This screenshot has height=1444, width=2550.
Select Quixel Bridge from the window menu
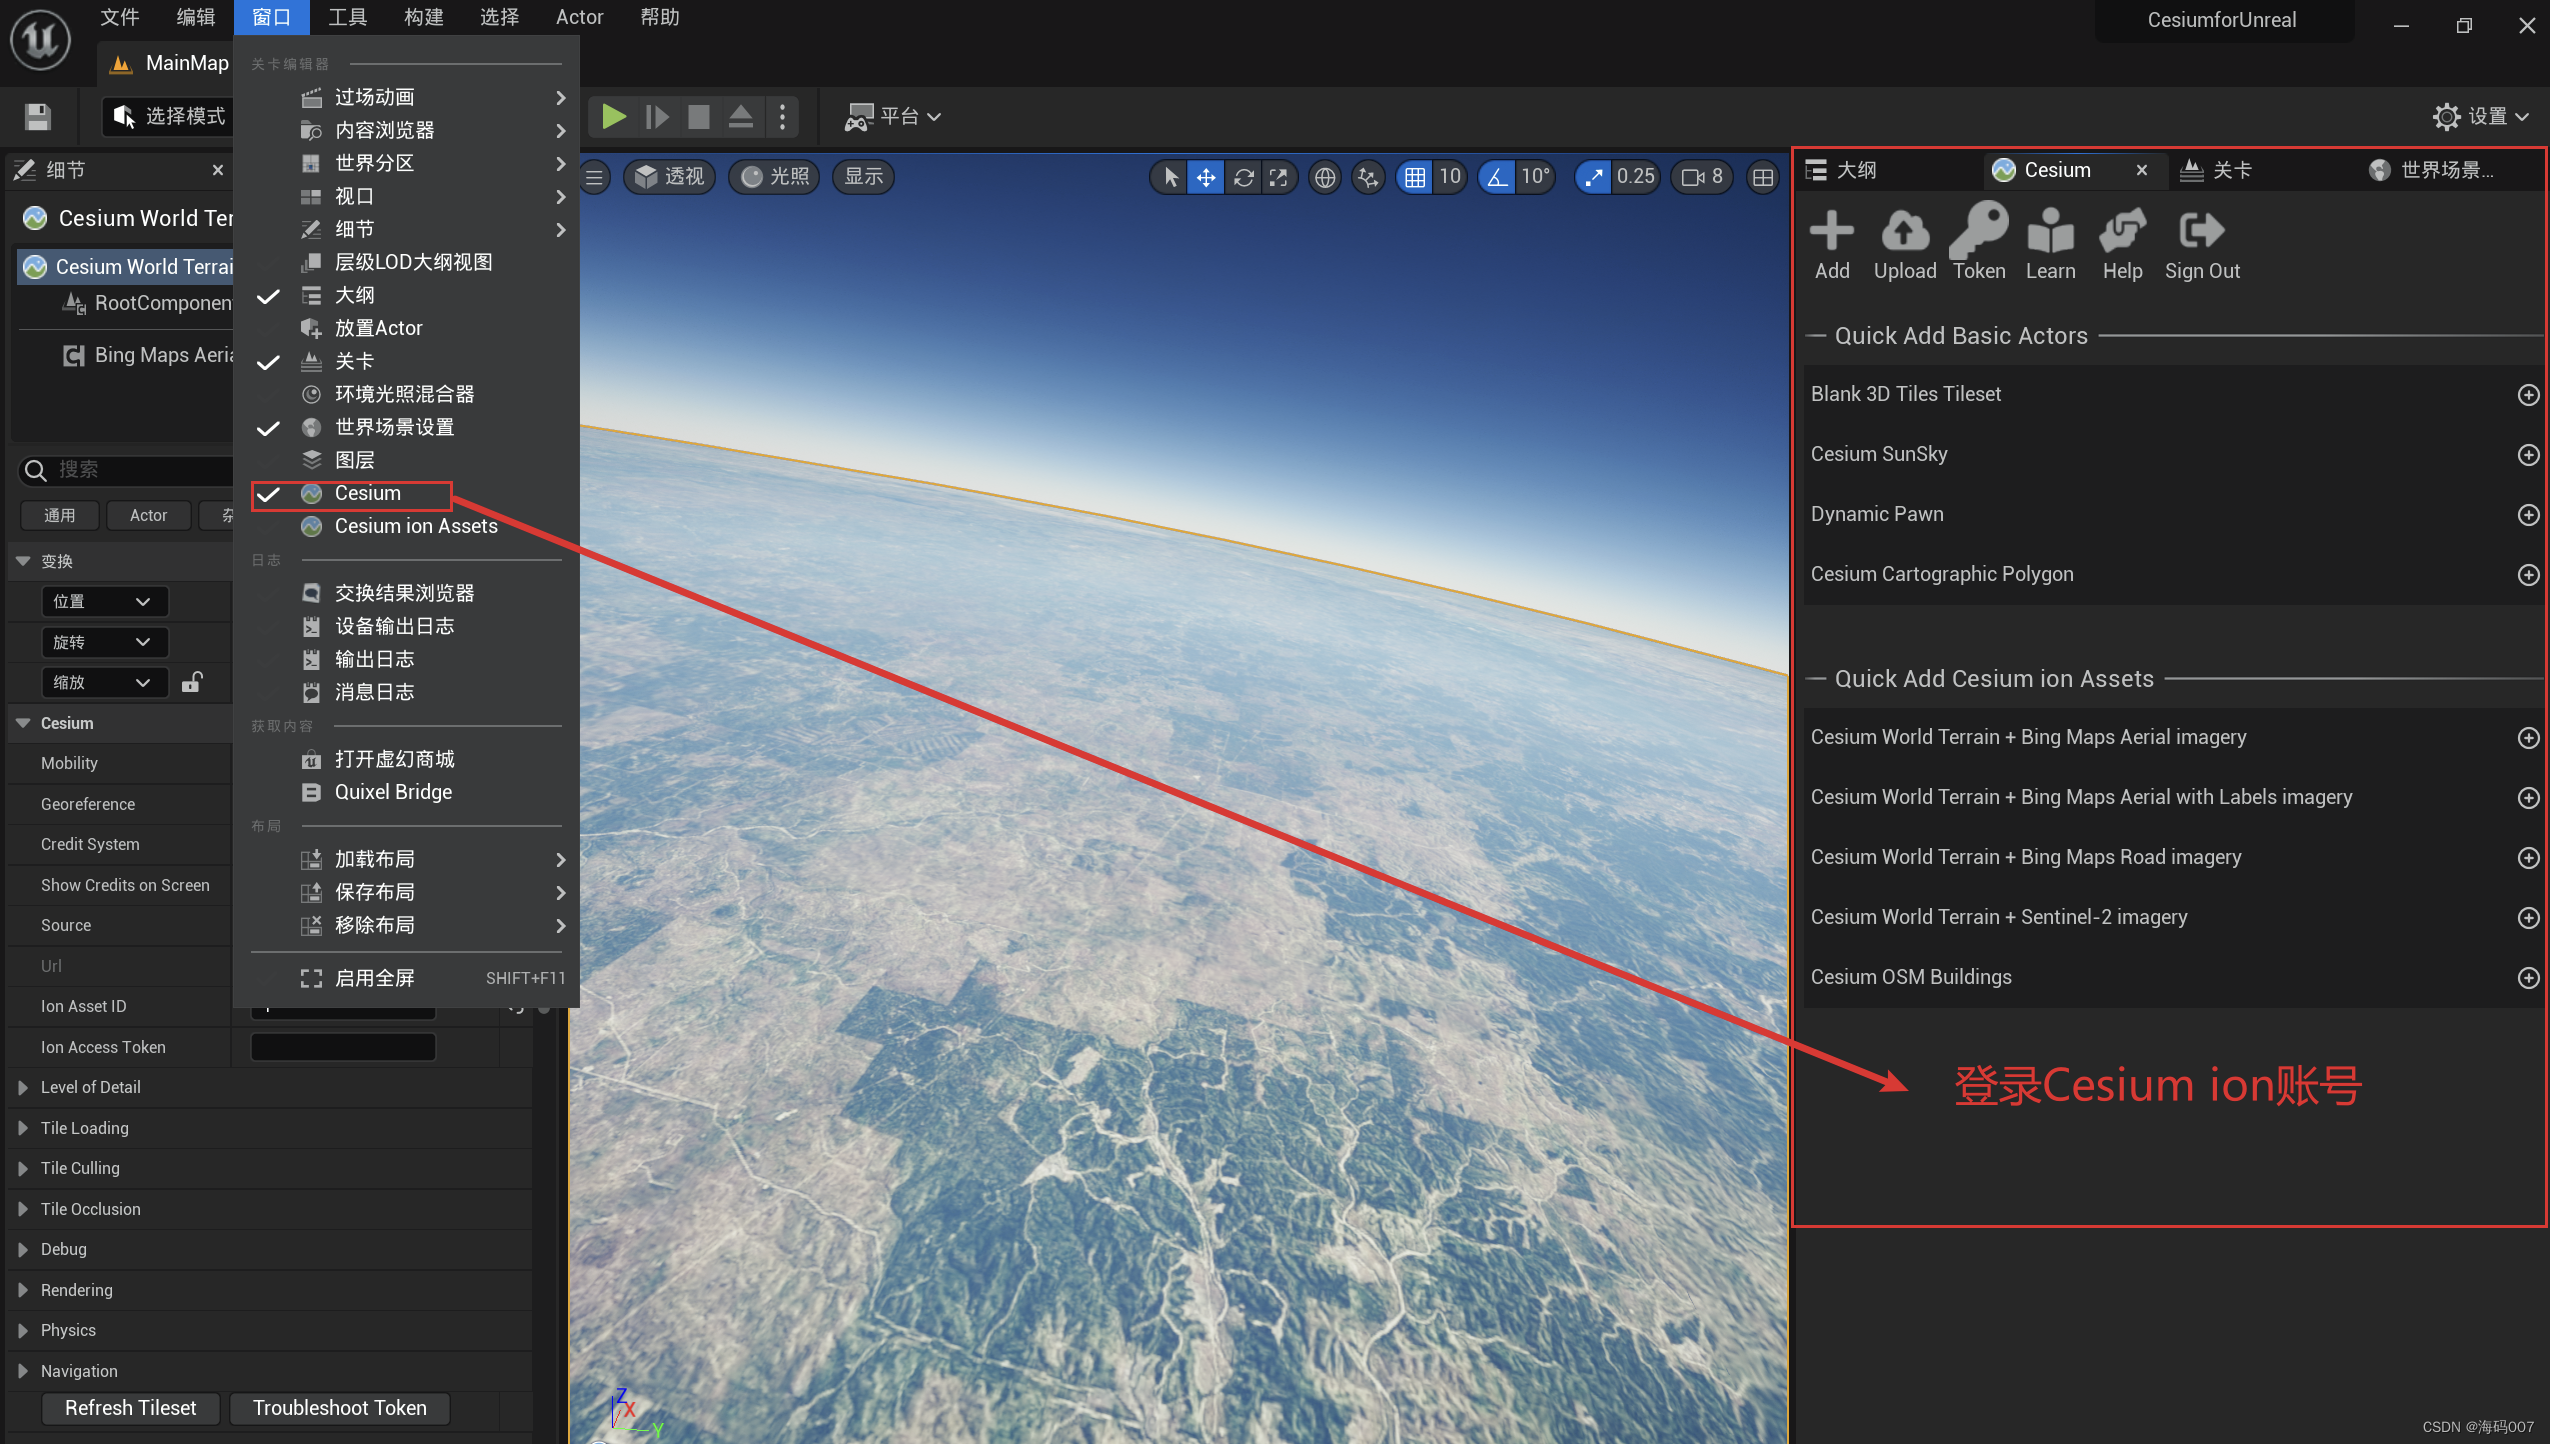click(407, 792)
